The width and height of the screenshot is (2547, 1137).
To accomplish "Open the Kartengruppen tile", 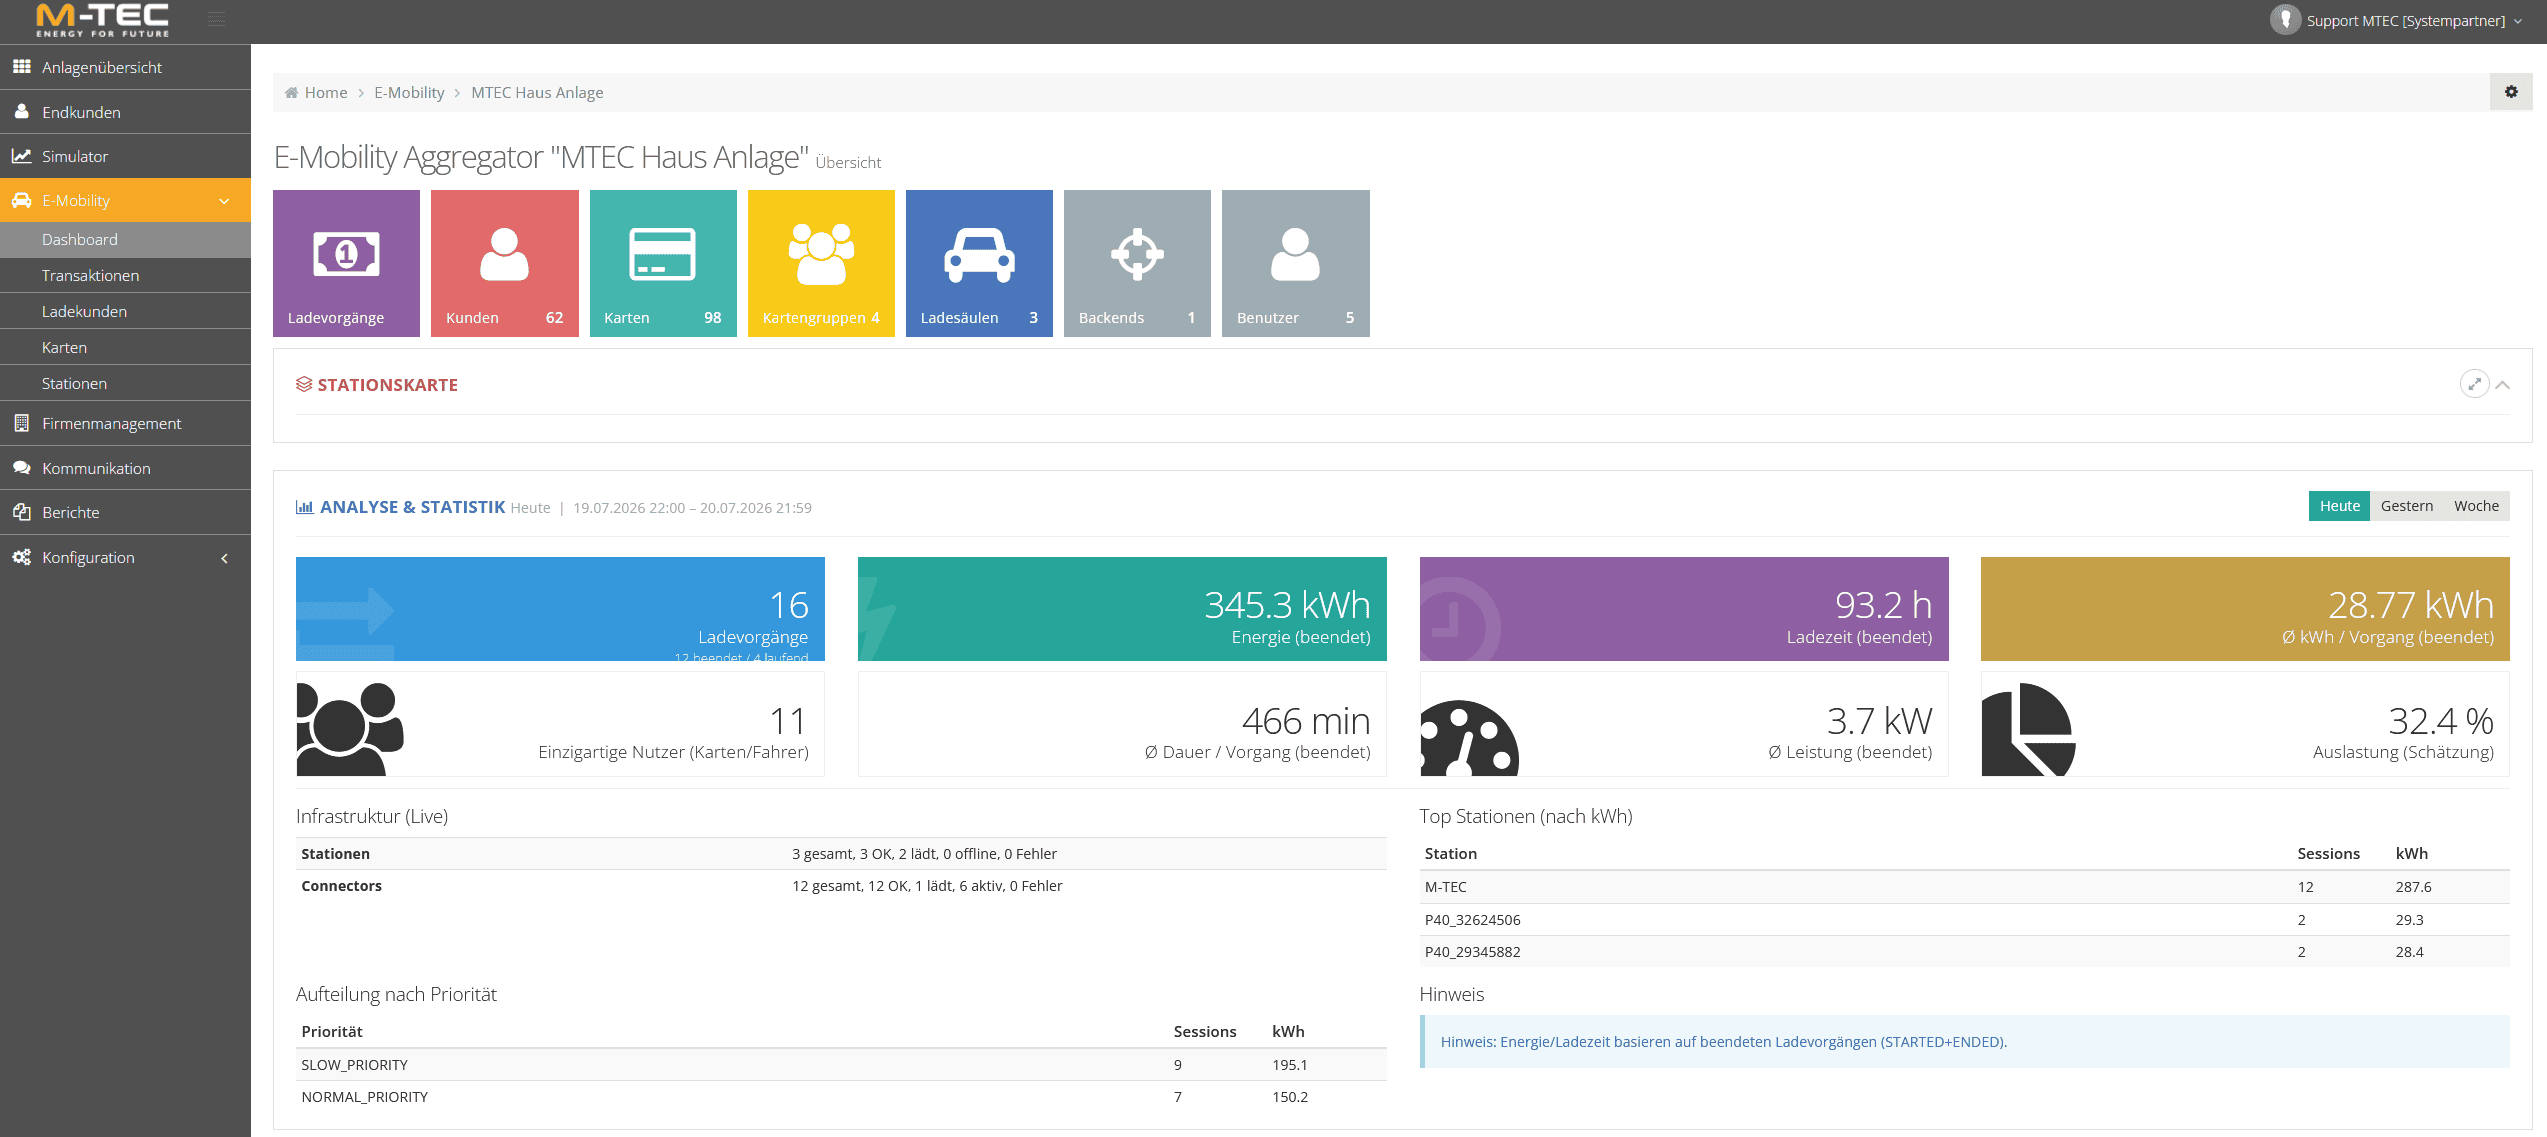I will point(821,263).
